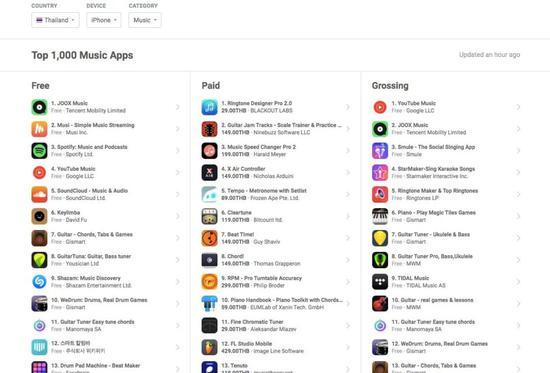Click the Shazam app icon
The image size is (550, 373).
(39, 282)
